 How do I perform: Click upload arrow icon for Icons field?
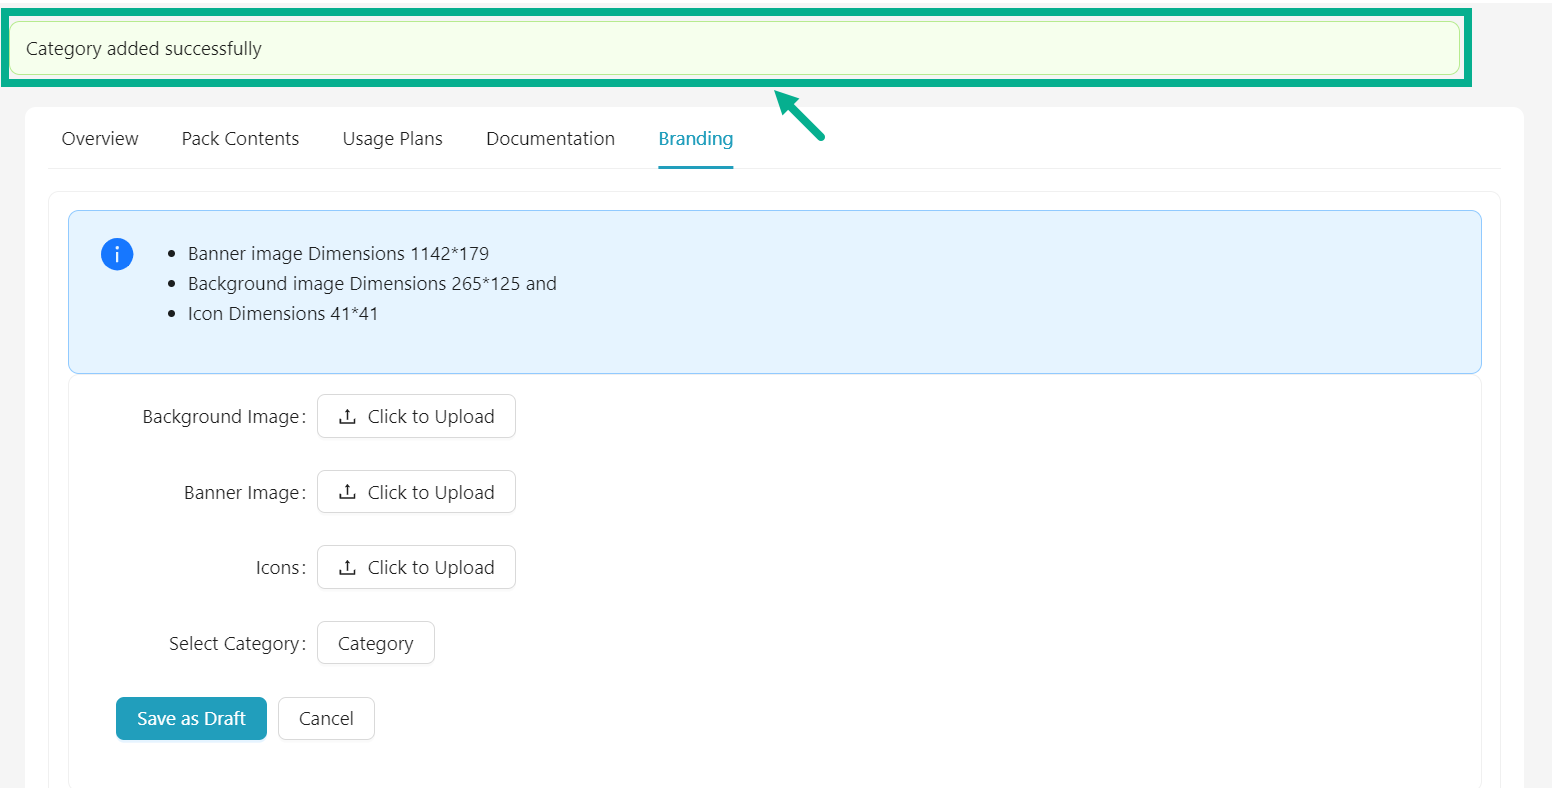click(x=347, y=568)
